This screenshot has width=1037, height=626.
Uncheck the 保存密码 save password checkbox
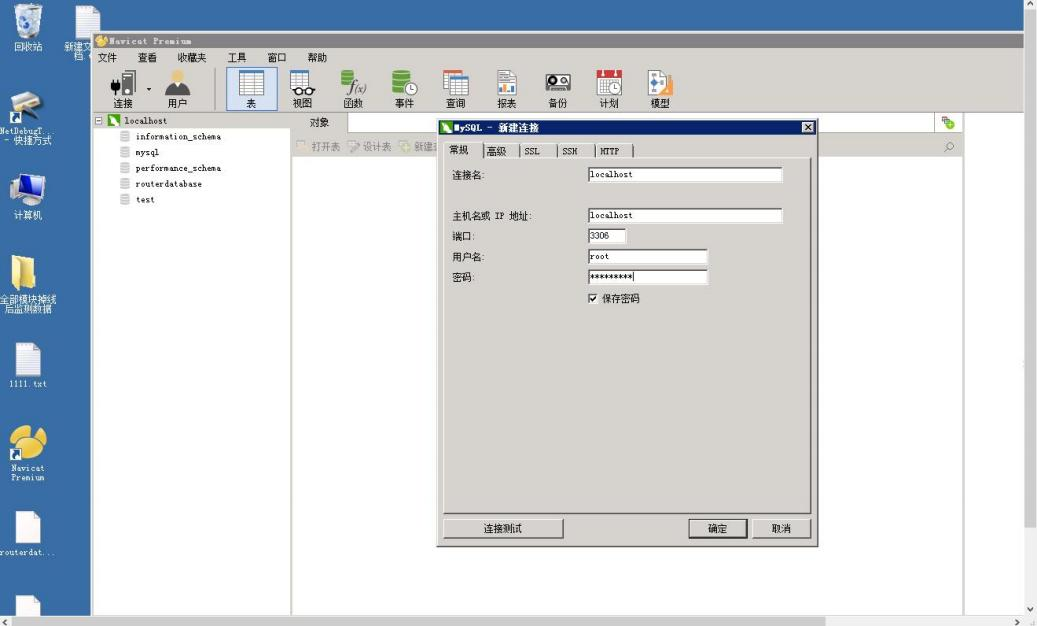(594, 298)
